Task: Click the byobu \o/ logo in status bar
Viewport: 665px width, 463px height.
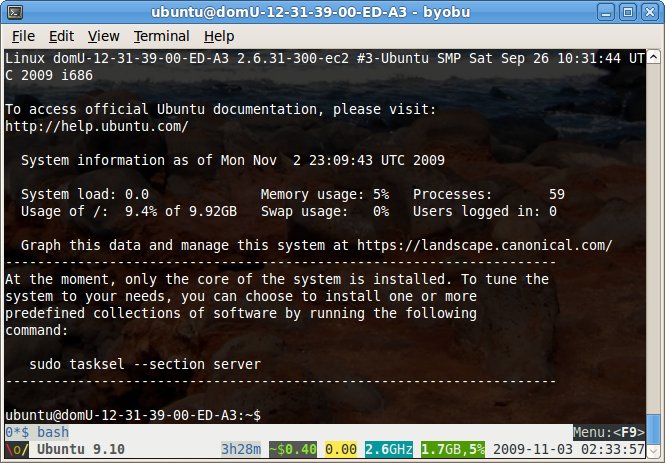Action: coord(16,449)
